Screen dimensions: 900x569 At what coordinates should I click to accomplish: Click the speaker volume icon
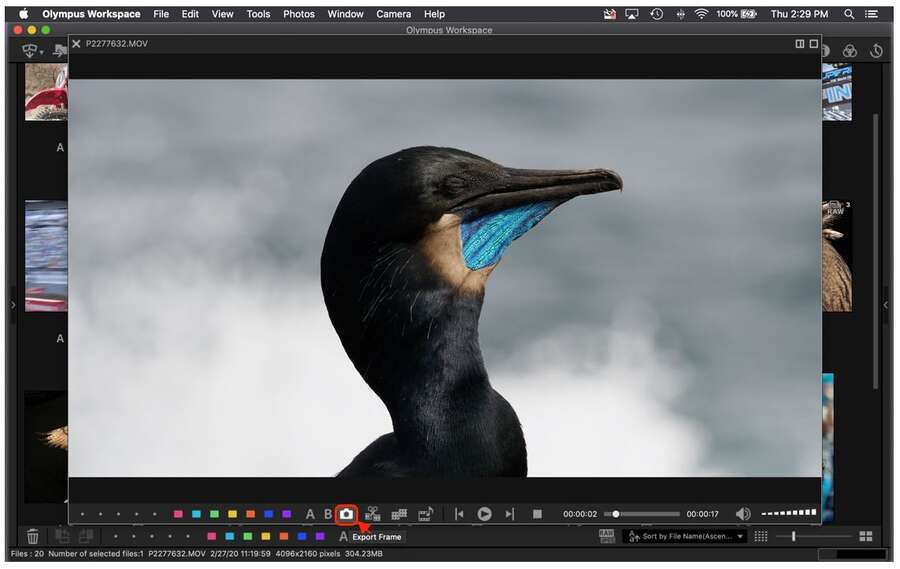pyautogui.click(x=743, y=514)
